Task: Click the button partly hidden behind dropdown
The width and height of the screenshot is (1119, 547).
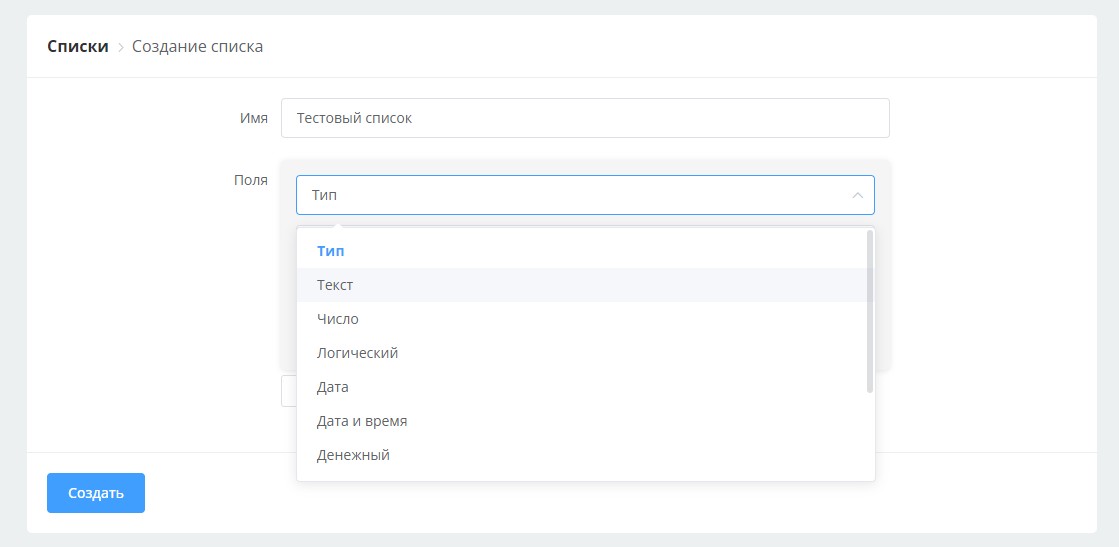Action: click(x=288, y=391)
